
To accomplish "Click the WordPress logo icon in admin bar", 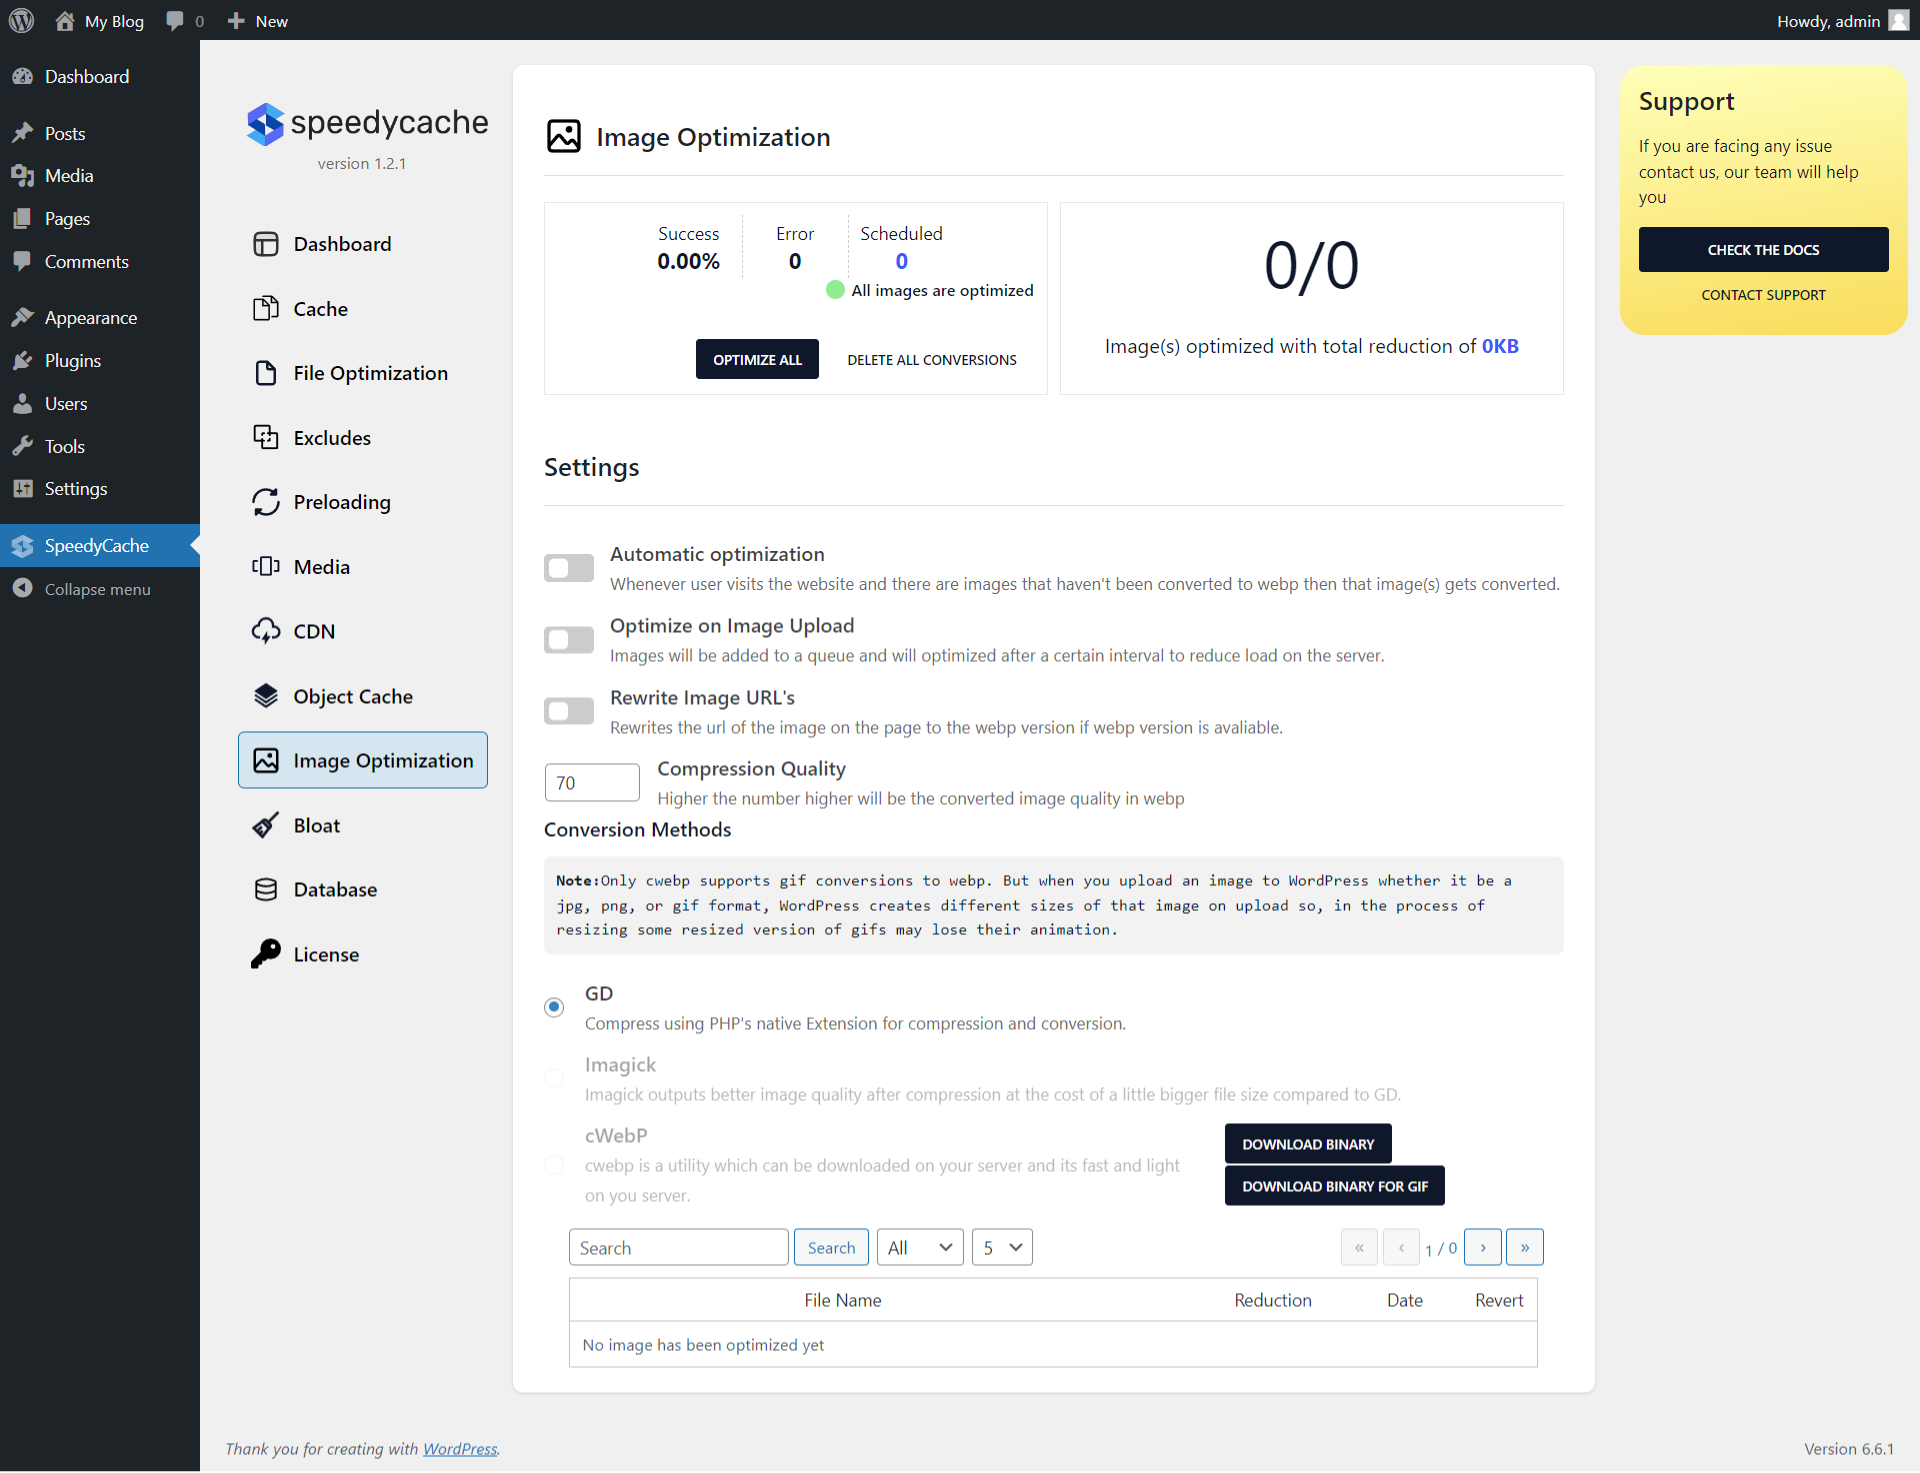I will pos(22,21).
